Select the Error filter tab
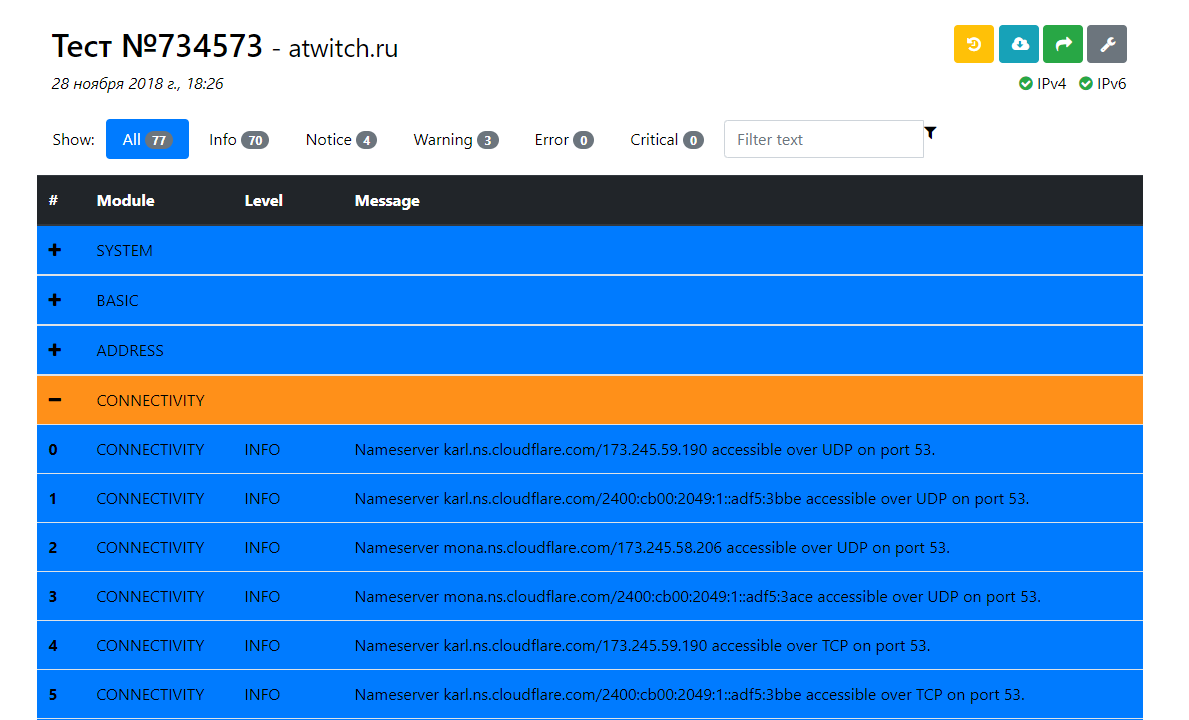 click(x=563, y=140)
